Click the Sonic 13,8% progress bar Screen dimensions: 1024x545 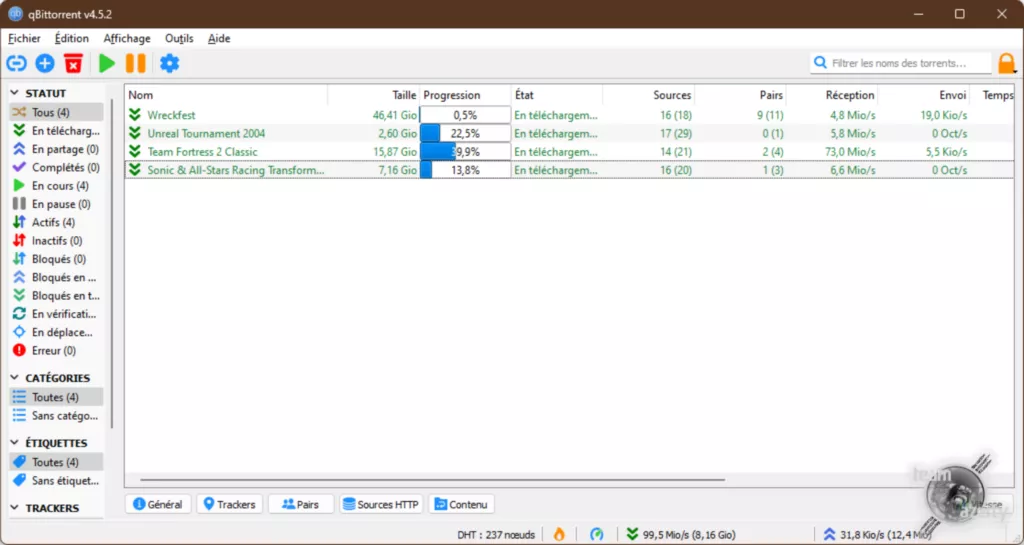pos(465,170)
